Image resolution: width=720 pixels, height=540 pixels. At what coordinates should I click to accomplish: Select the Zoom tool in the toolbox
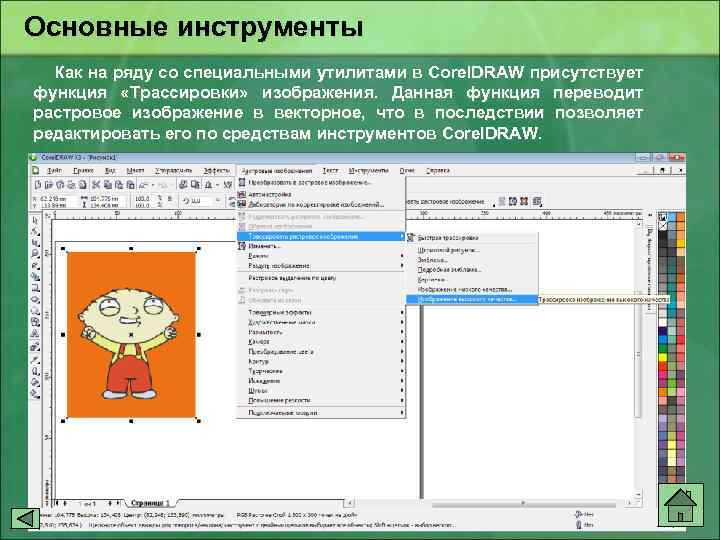click(x=35, y=254)
